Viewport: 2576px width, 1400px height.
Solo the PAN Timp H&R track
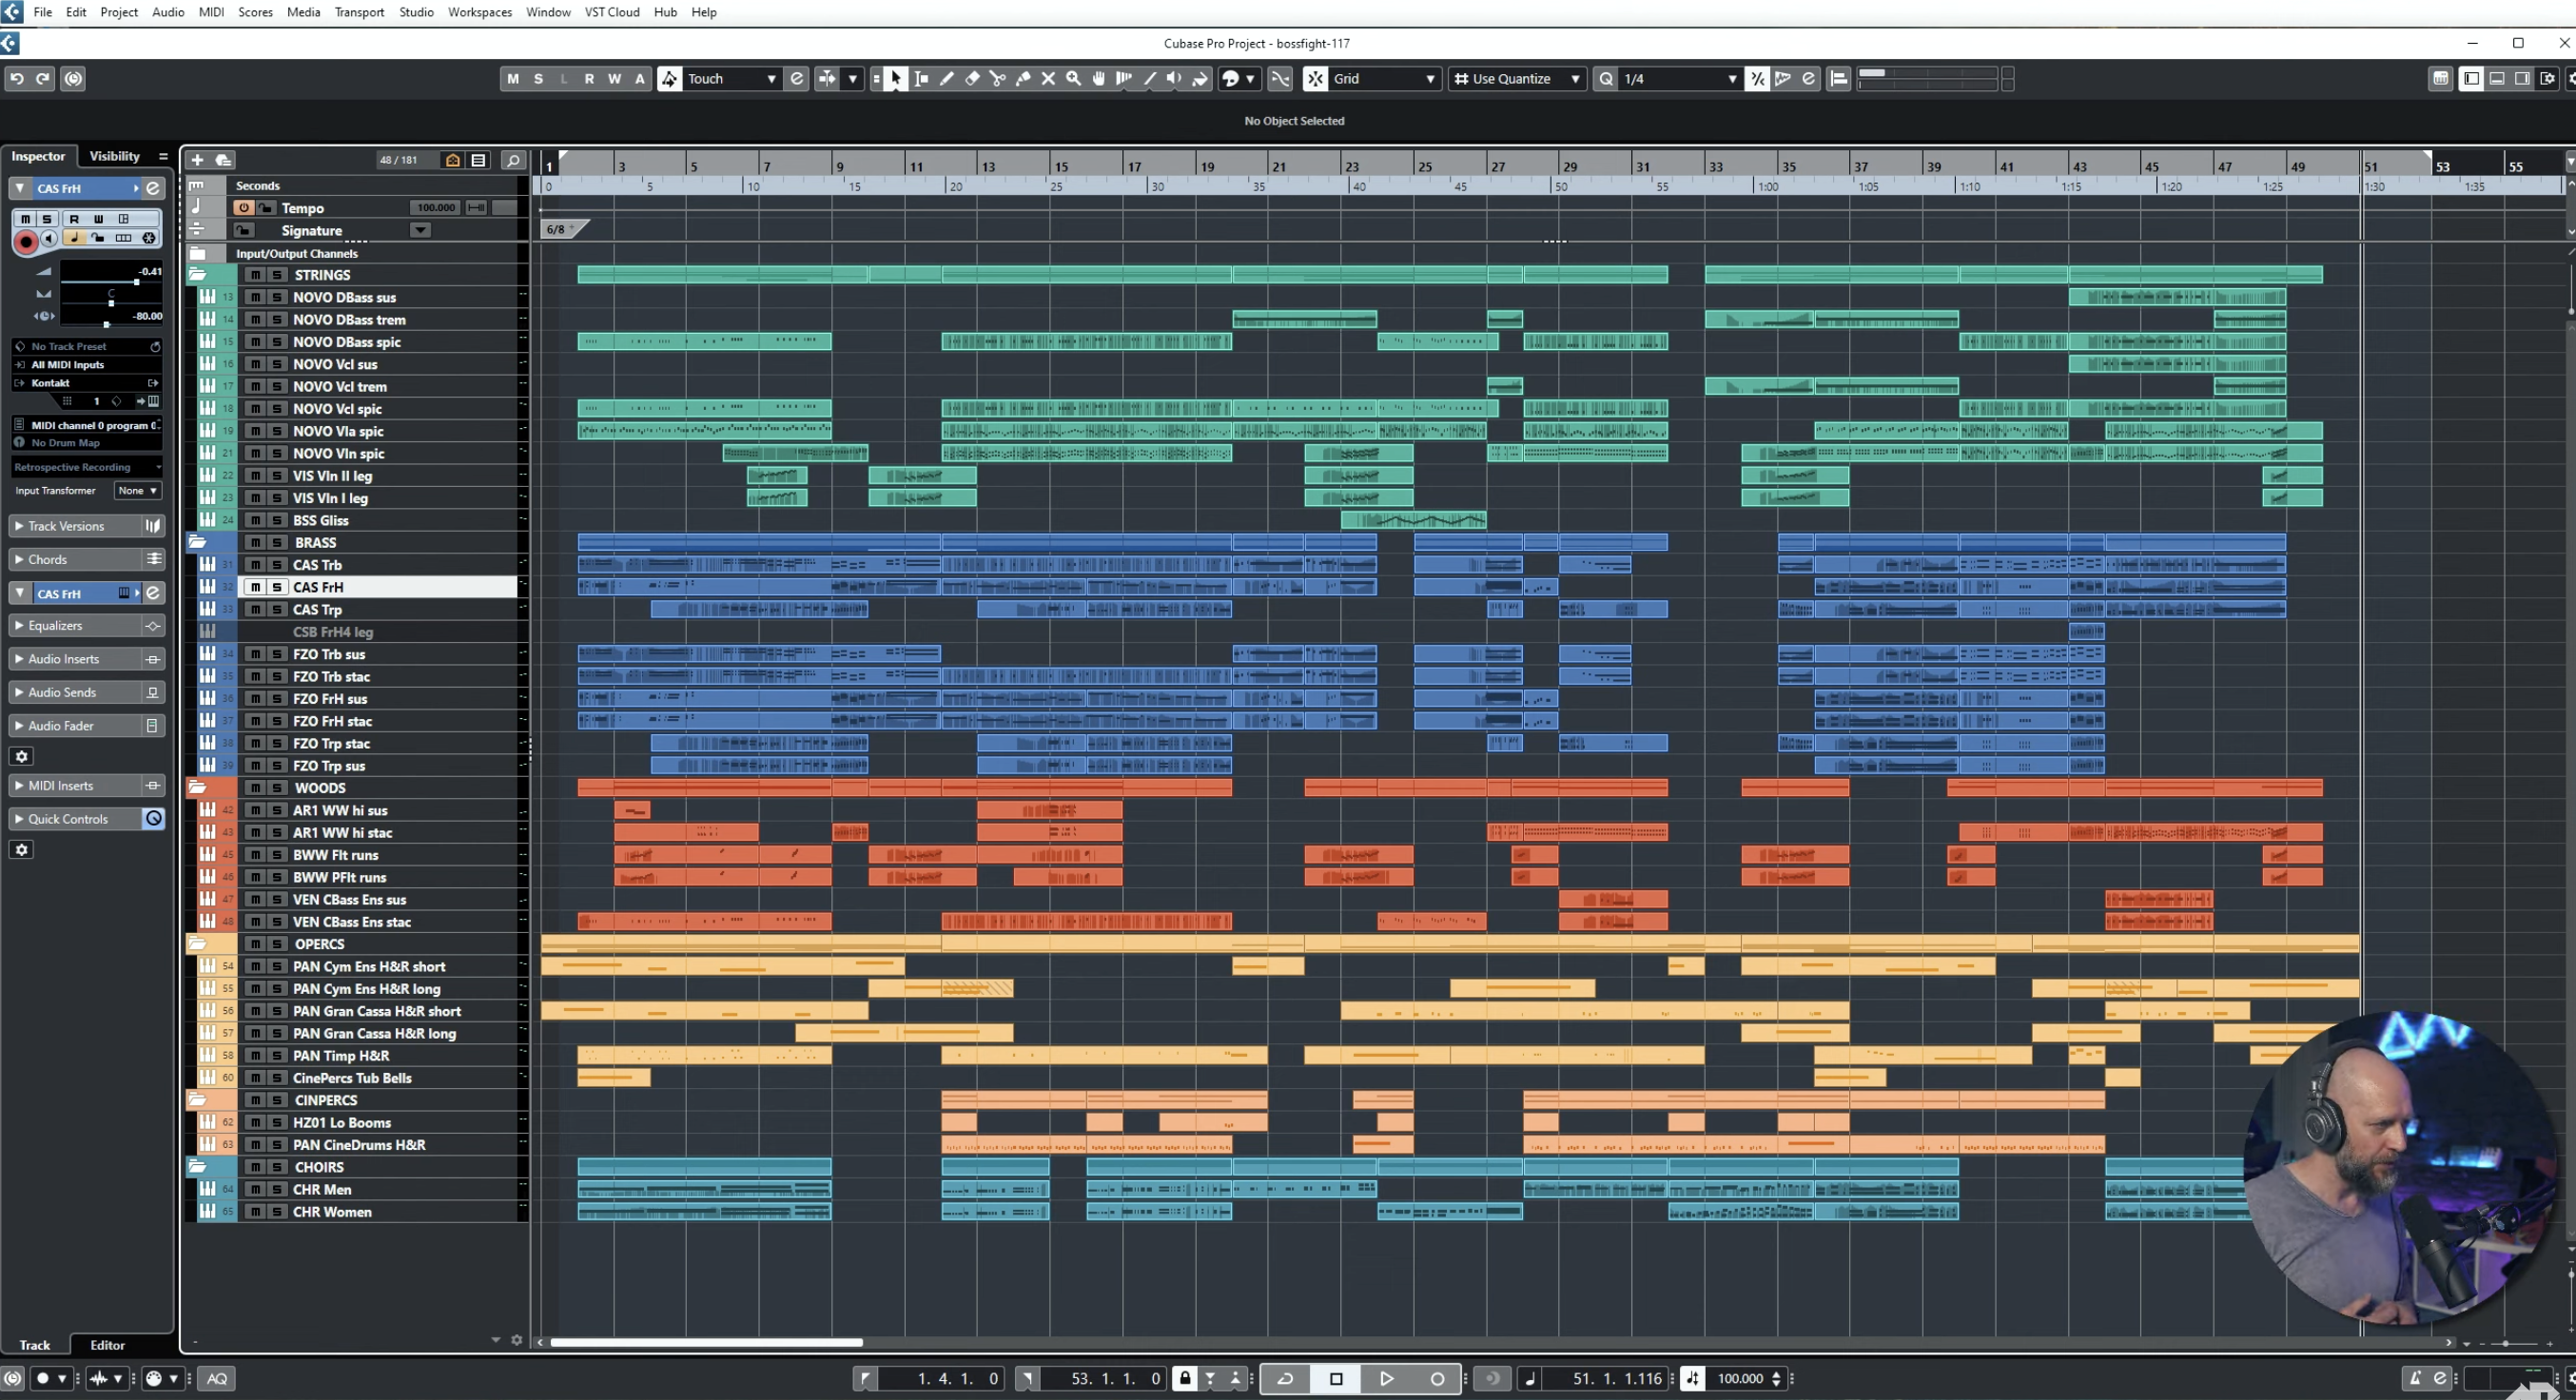click(277, 1056)
